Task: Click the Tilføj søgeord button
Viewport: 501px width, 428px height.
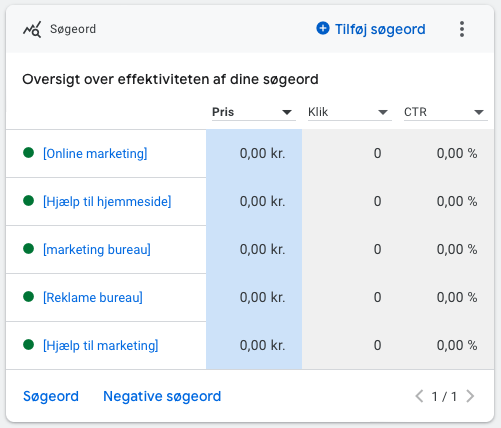Action: 371,29
